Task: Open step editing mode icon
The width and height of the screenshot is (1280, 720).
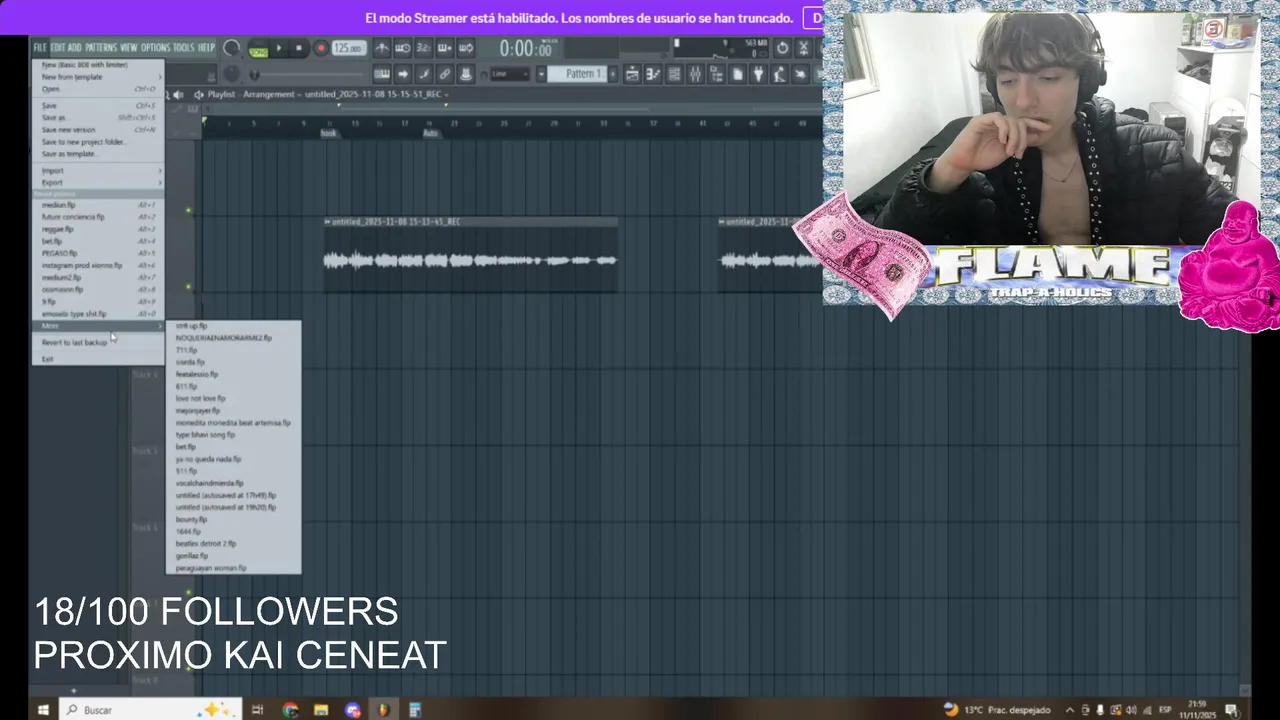Action: pyautogui.click(x=423, y=74)
